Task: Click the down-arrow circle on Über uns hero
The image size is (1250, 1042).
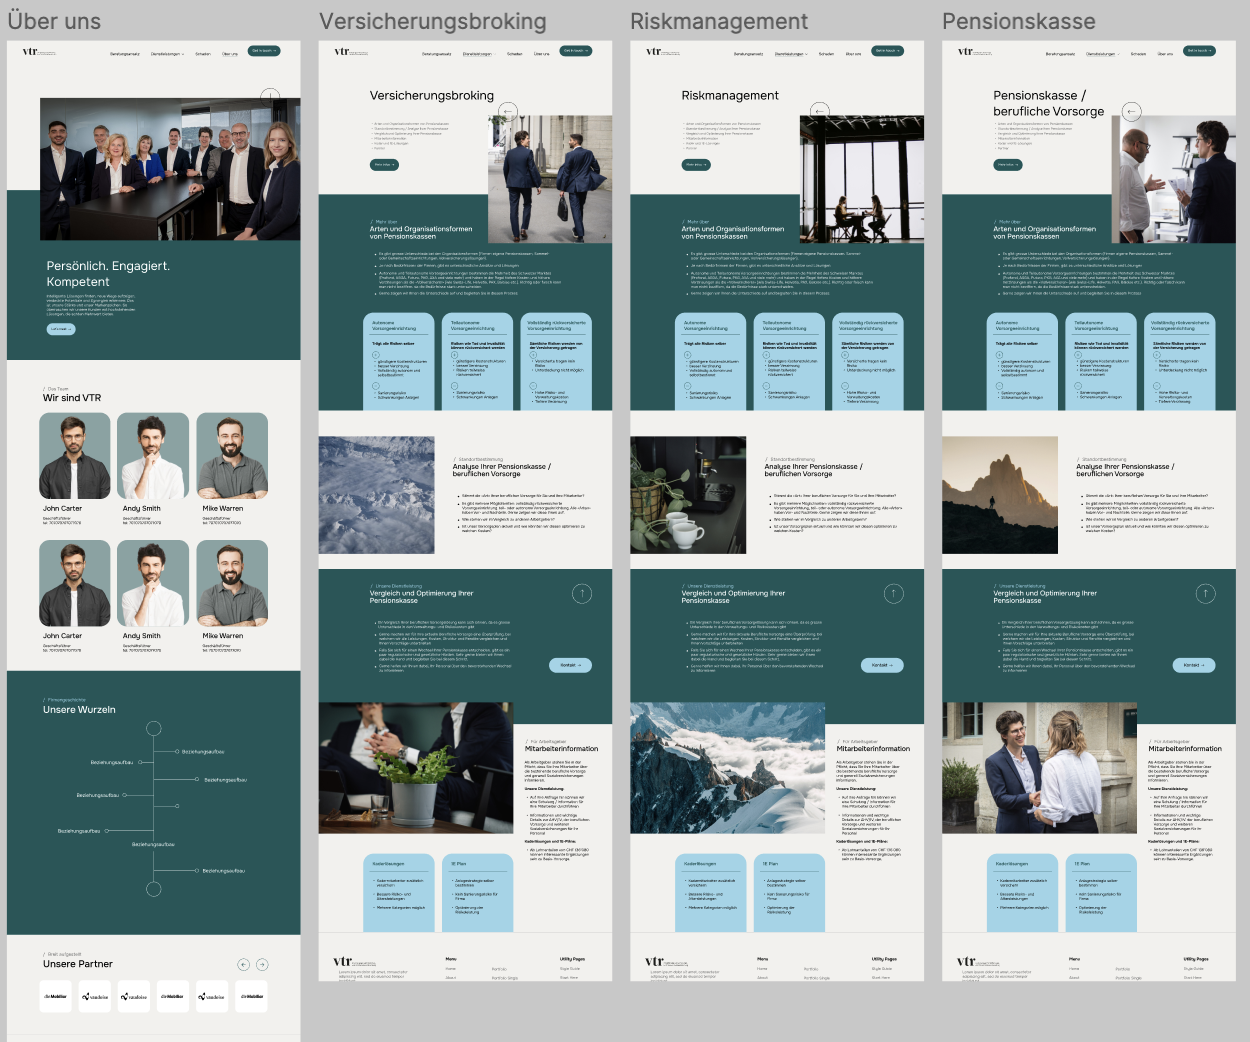Action: [x=269, y=97]
